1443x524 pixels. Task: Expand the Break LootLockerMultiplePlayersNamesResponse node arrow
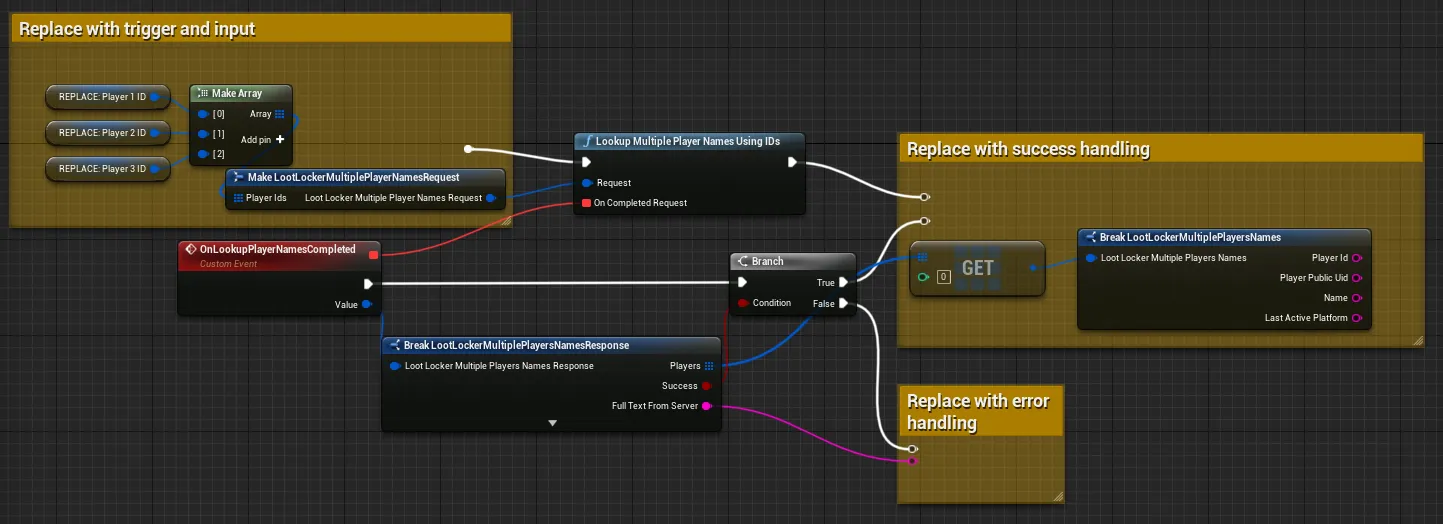[552, 423]
